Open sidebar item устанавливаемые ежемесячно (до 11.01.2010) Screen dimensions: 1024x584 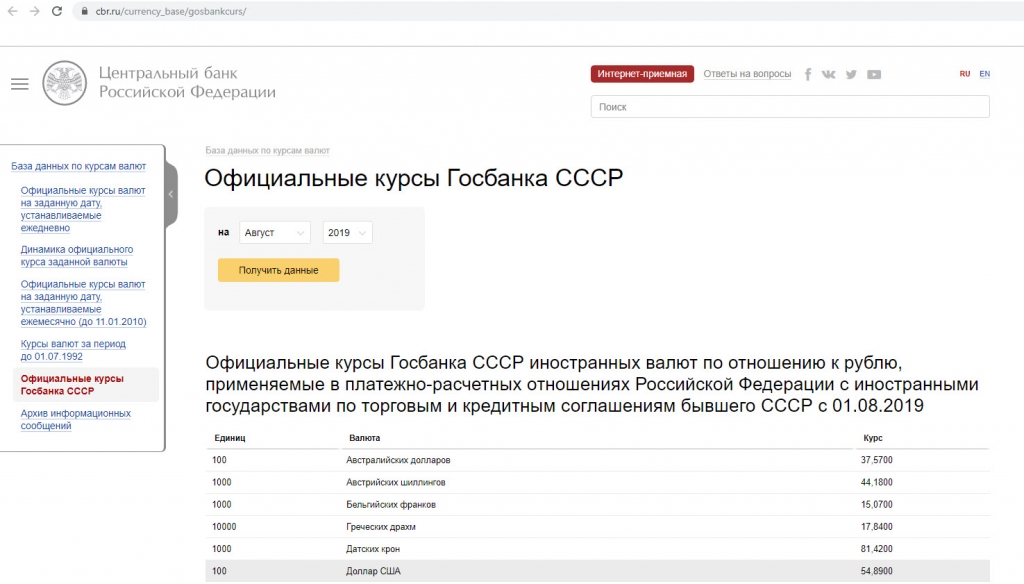[83, 302]
